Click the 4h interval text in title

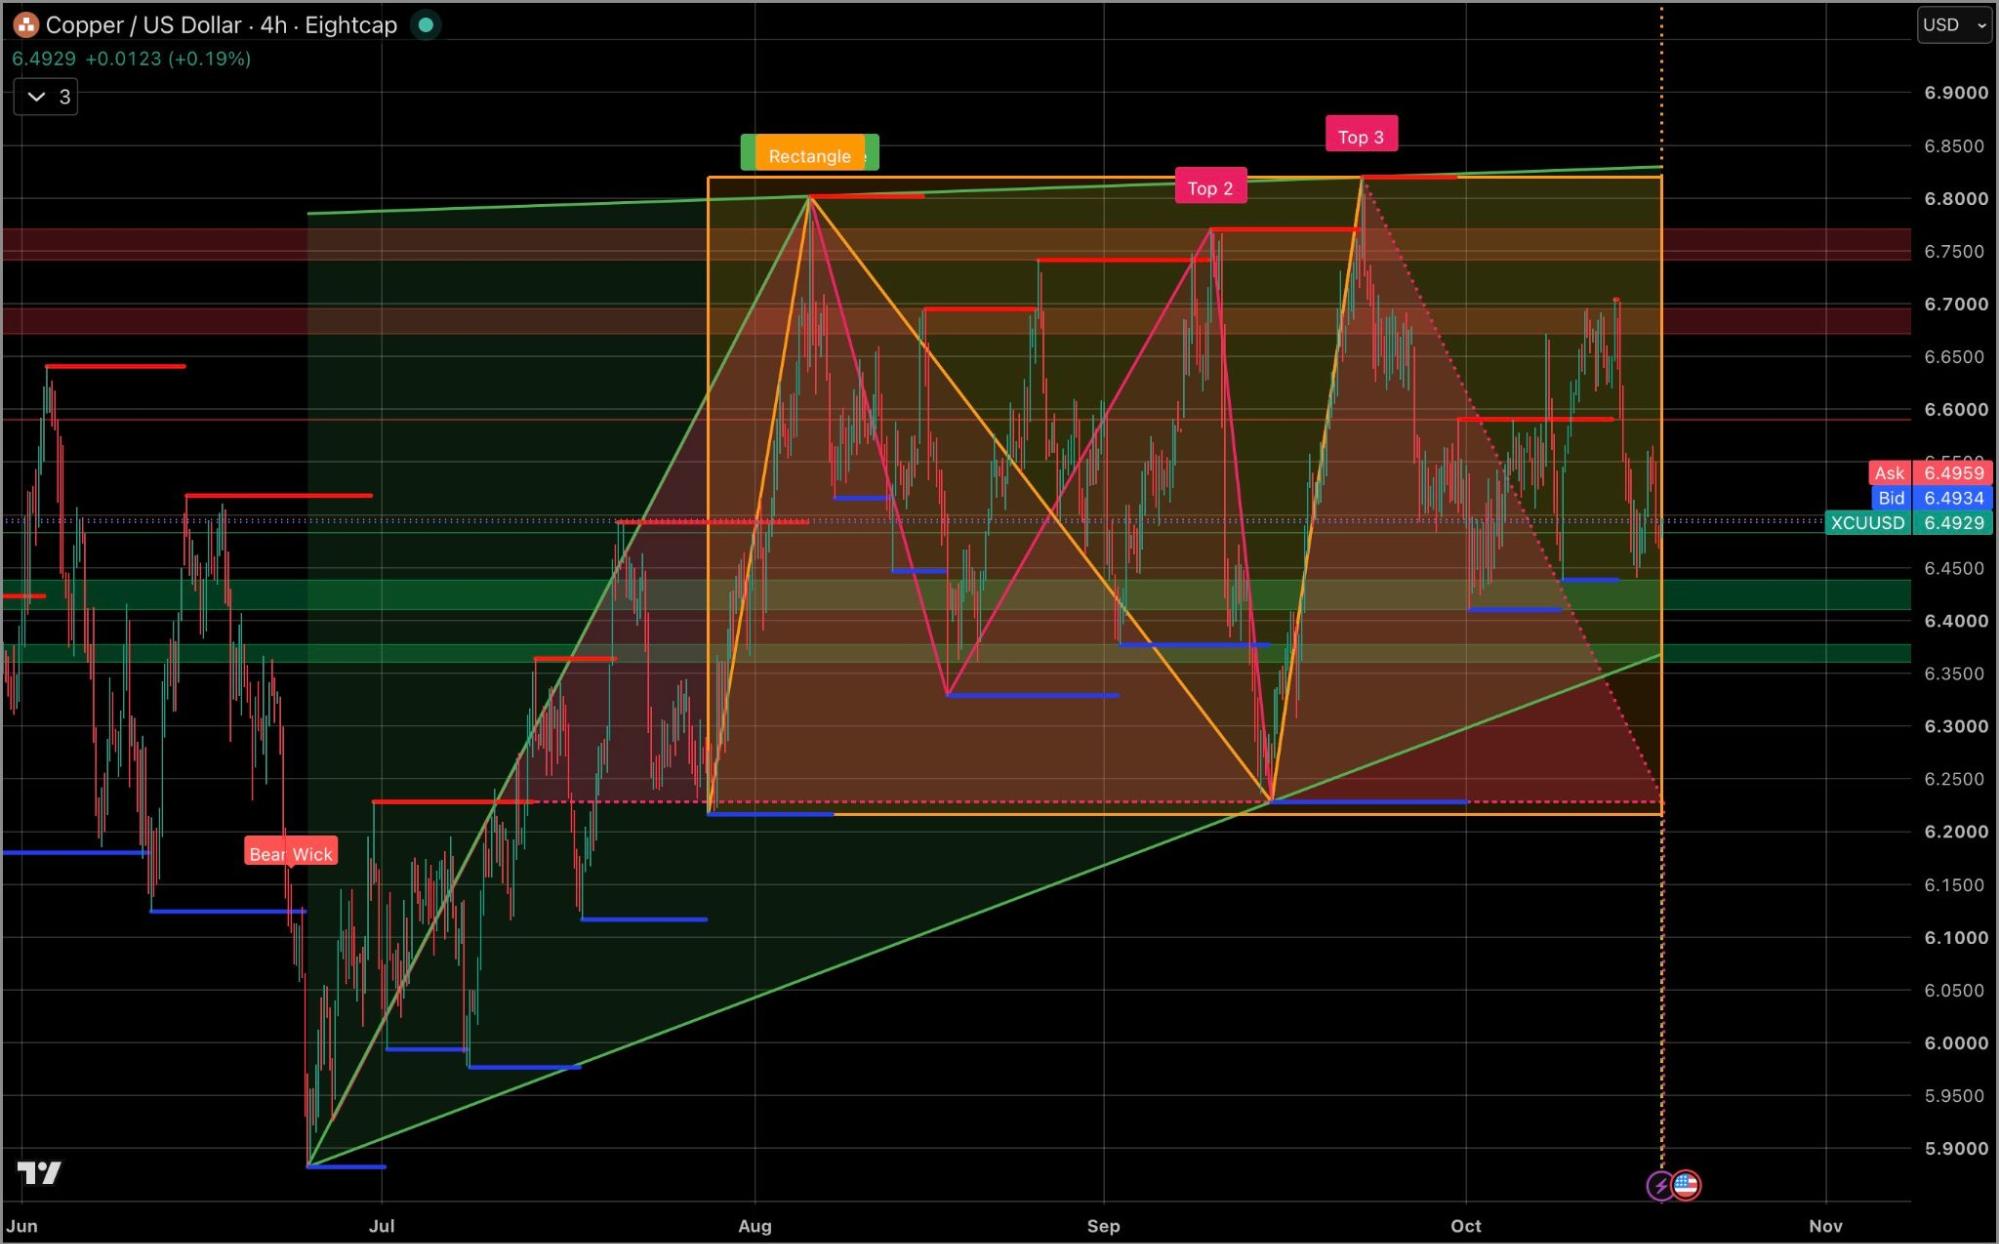273,25
